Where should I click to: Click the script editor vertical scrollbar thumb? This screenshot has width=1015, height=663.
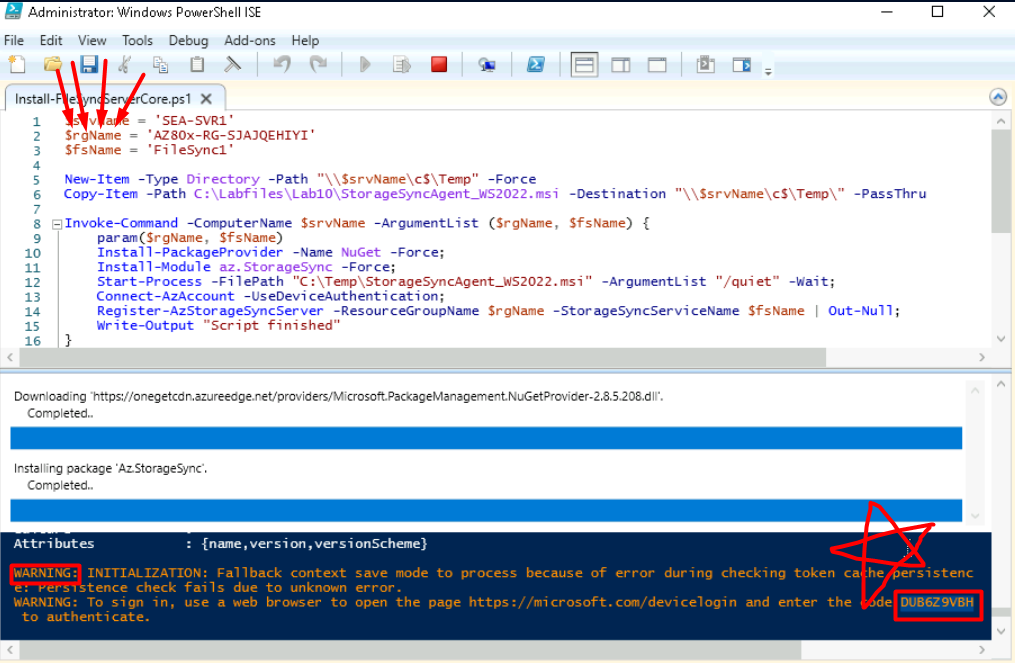click(1000, 181)
